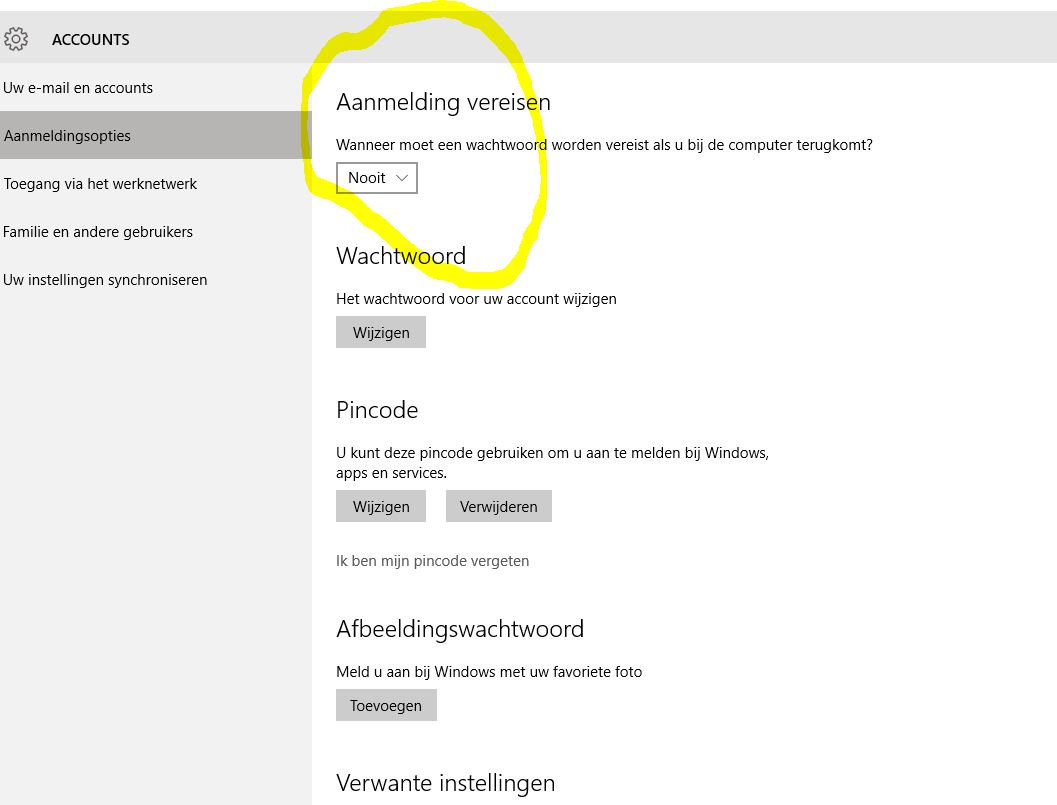Viewport: 1057px width, 805px height.
Task: Click the settings gear icon beside ACCOUNTS
Action: 16,39
